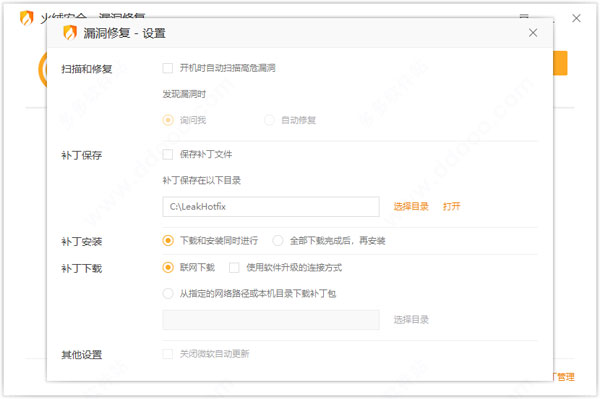The image size is (600, 399).
Task: Choose 从指定的网络路径或本机目录下载补丁包 option
Action: [x=168, y=293]
